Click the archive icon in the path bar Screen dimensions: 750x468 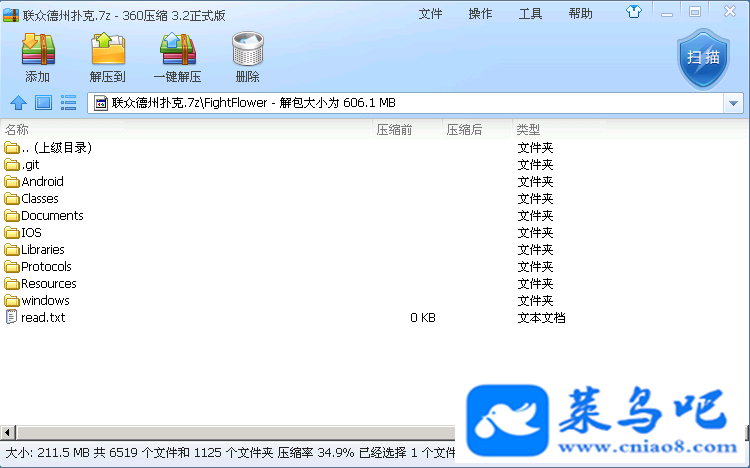100,103
